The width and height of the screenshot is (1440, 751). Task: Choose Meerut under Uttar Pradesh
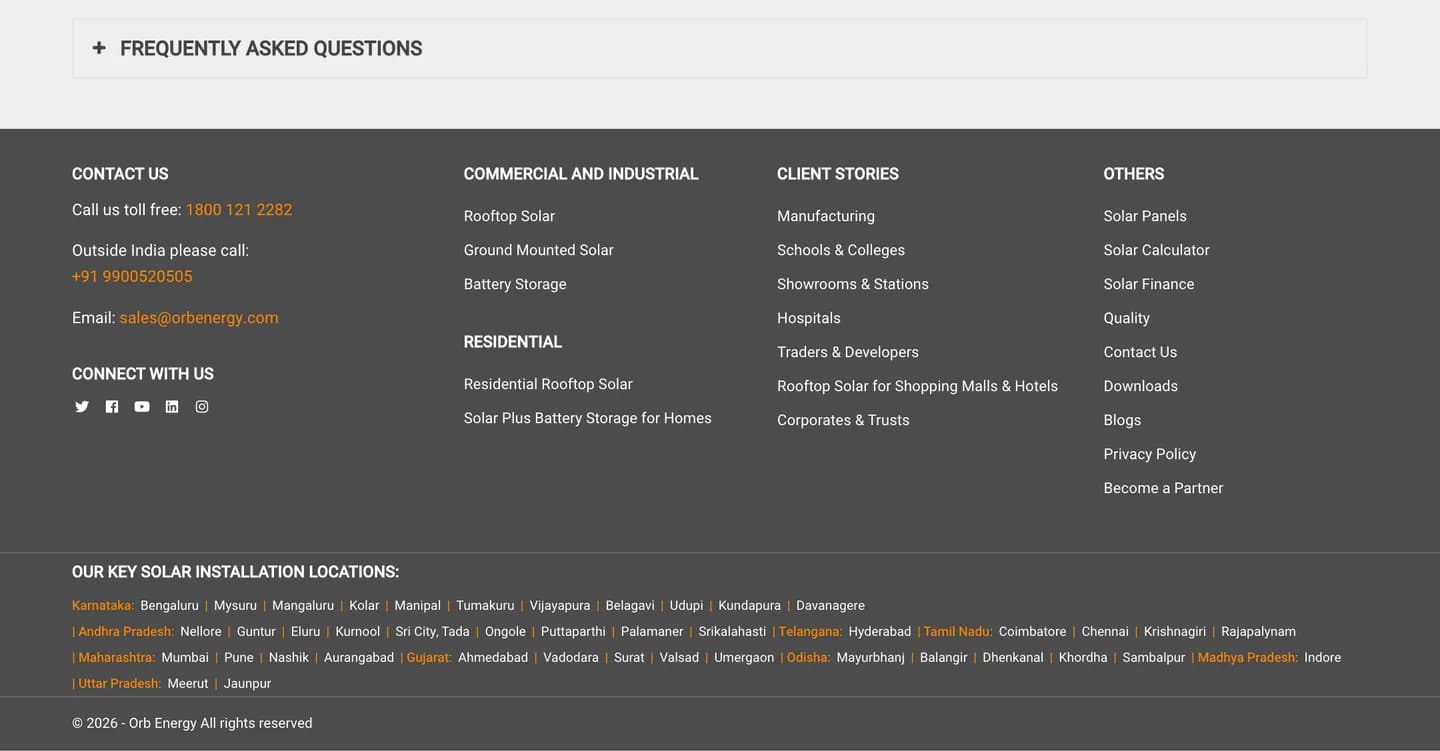point(188,684)
